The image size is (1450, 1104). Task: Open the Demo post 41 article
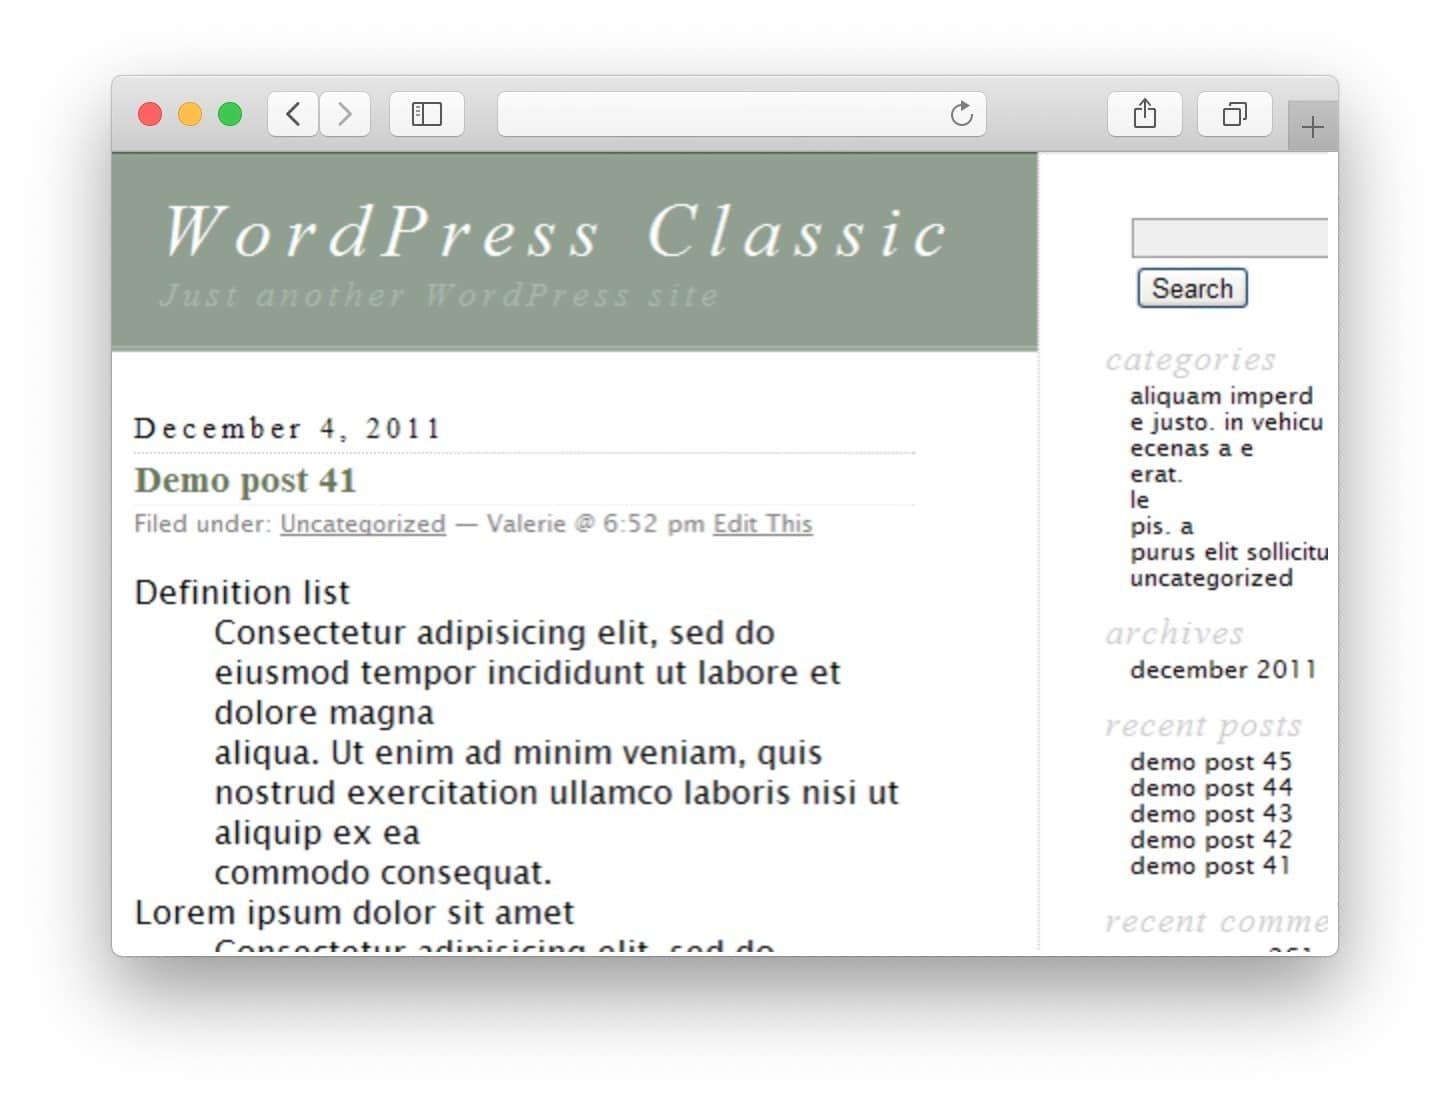[244, 481]
